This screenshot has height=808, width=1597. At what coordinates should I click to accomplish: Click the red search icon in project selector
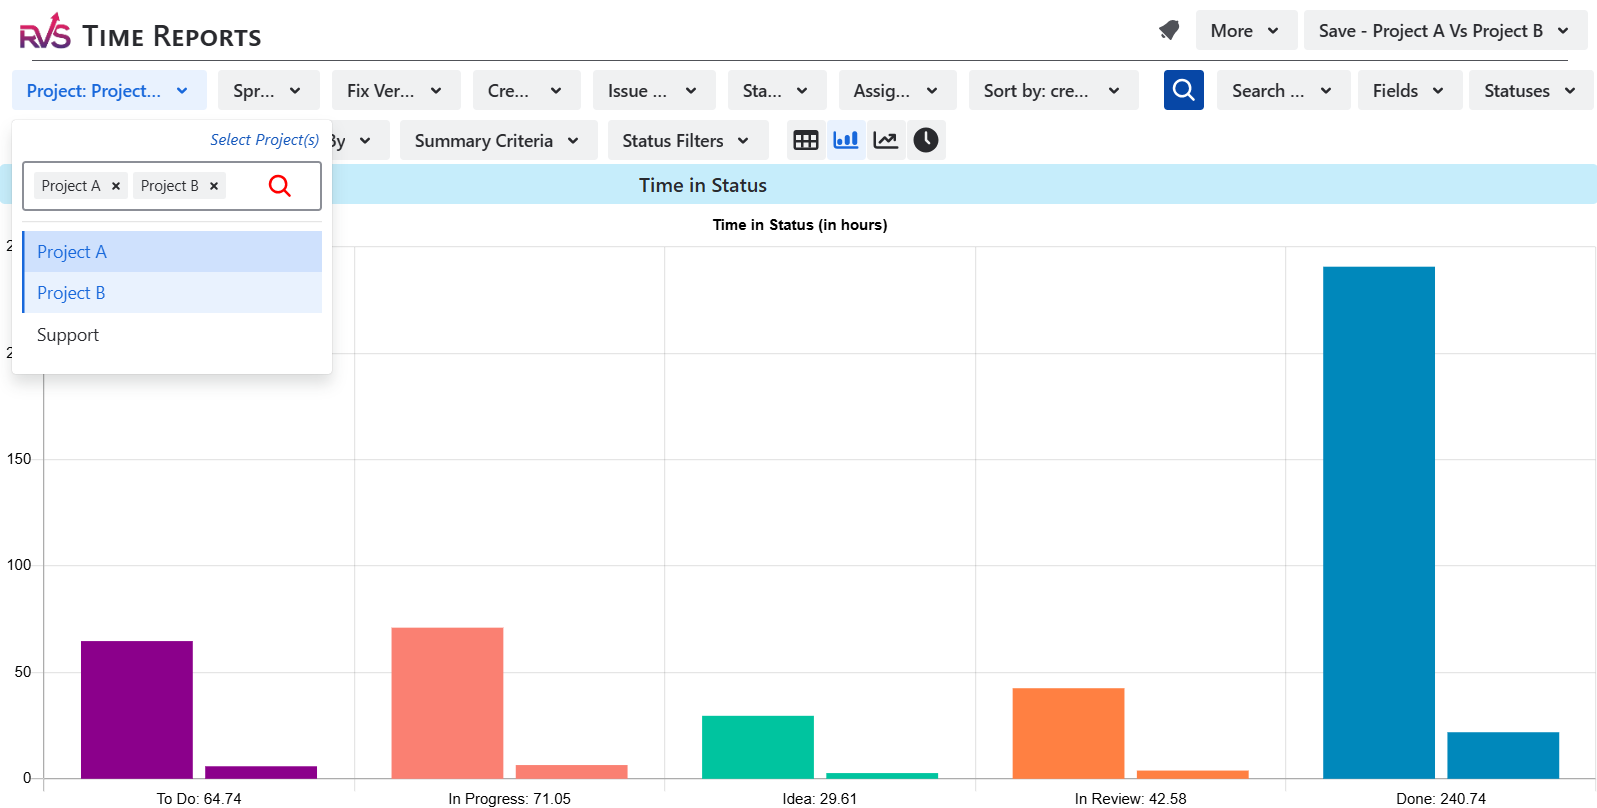(x=280, y=186)
